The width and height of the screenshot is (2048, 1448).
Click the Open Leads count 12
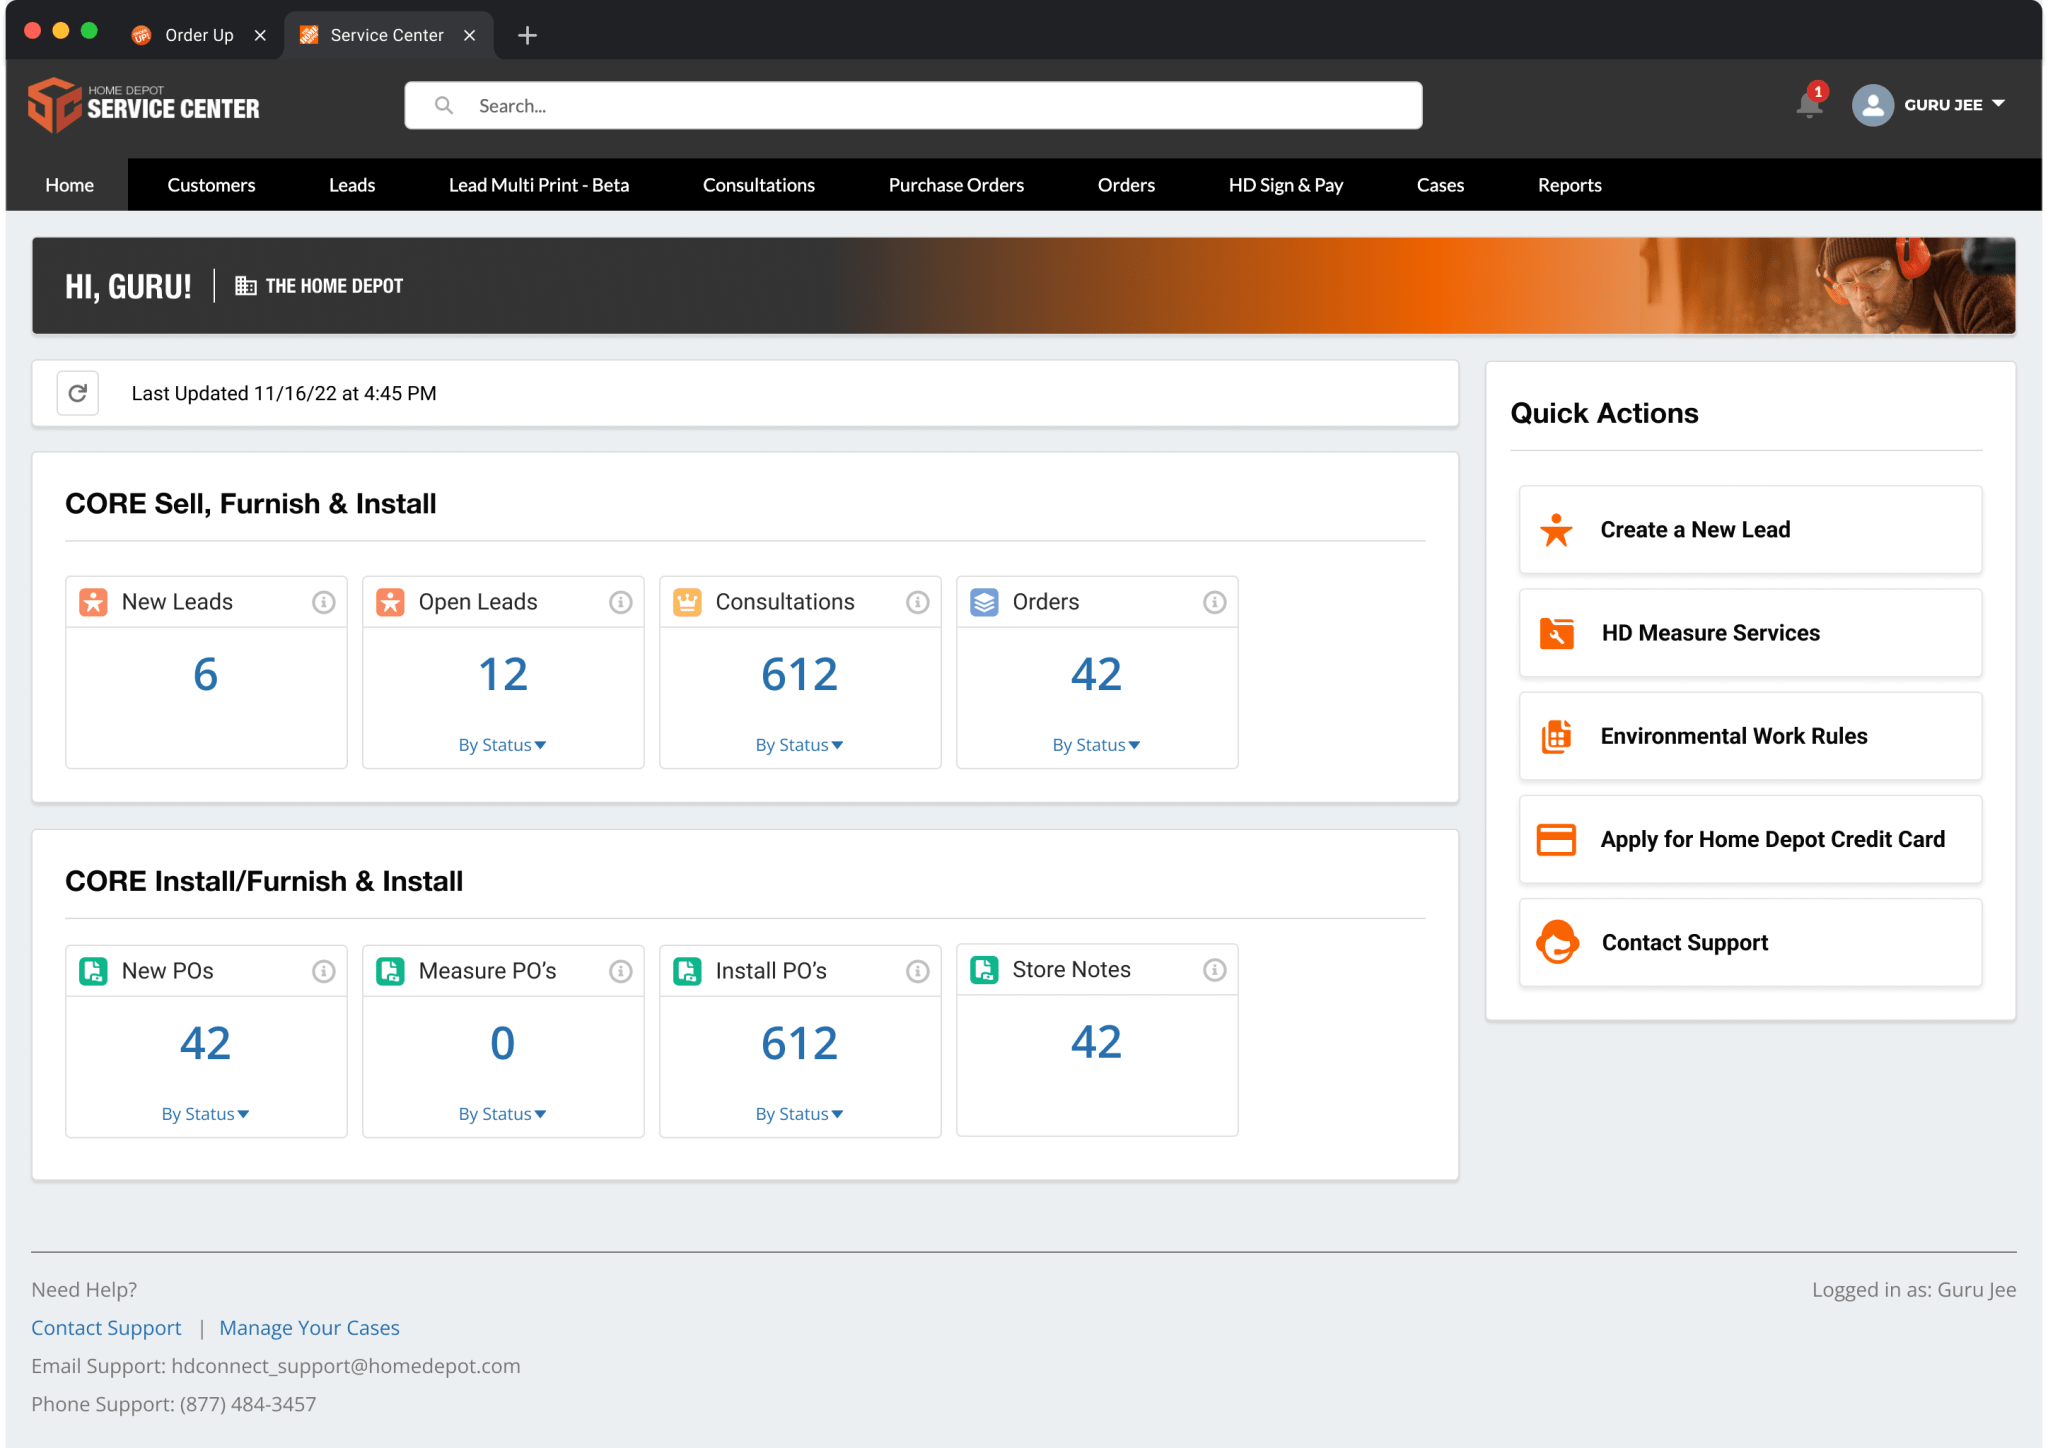click(502, 674)
